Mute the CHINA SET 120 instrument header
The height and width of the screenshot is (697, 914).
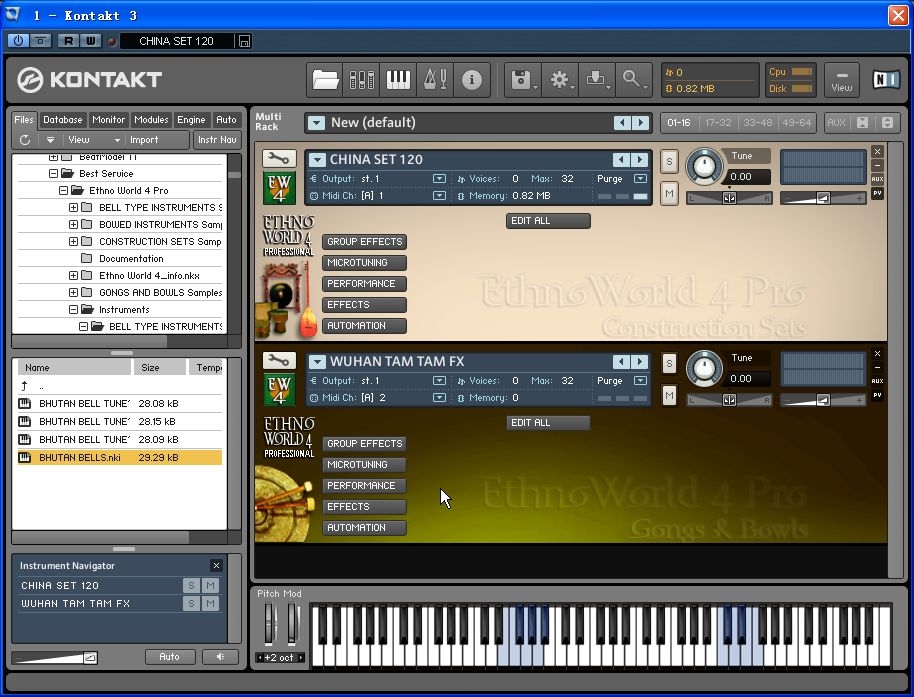[x=669, y=193]
